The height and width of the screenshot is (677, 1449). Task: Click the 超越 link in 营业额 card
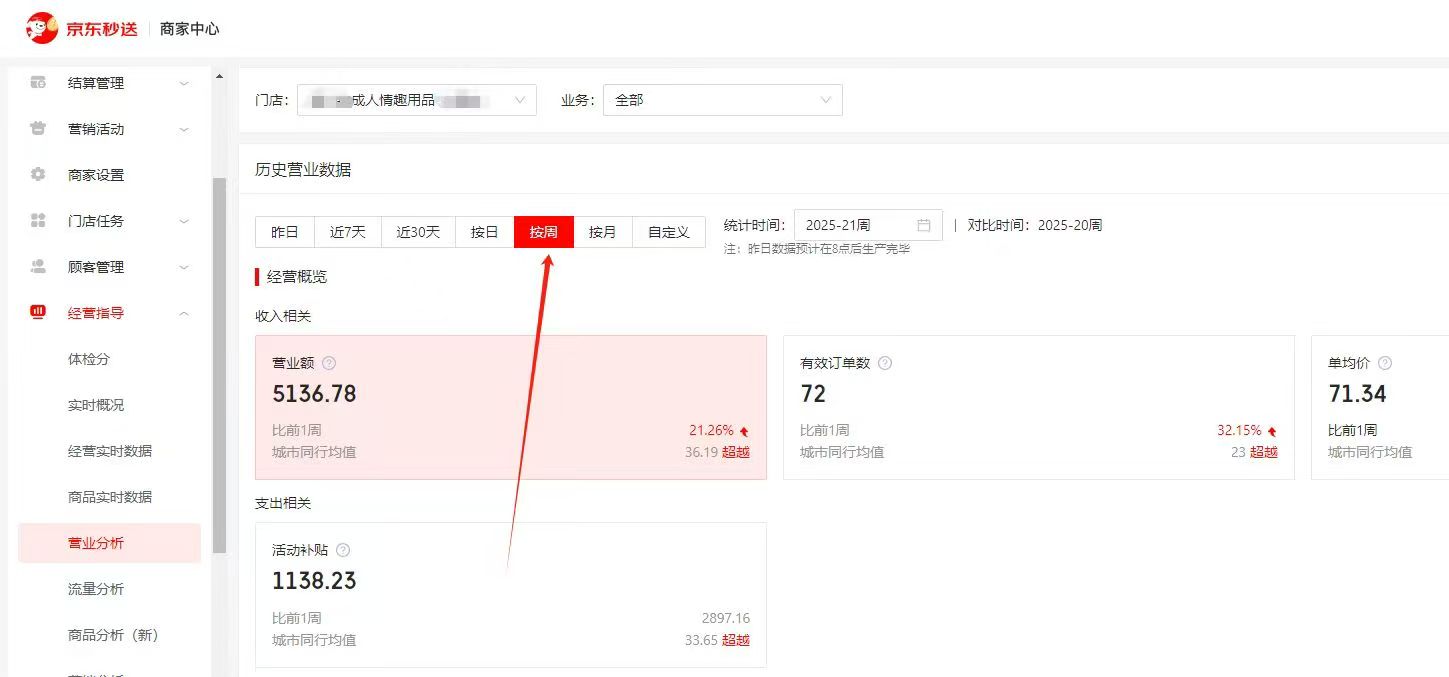[736, 452]
